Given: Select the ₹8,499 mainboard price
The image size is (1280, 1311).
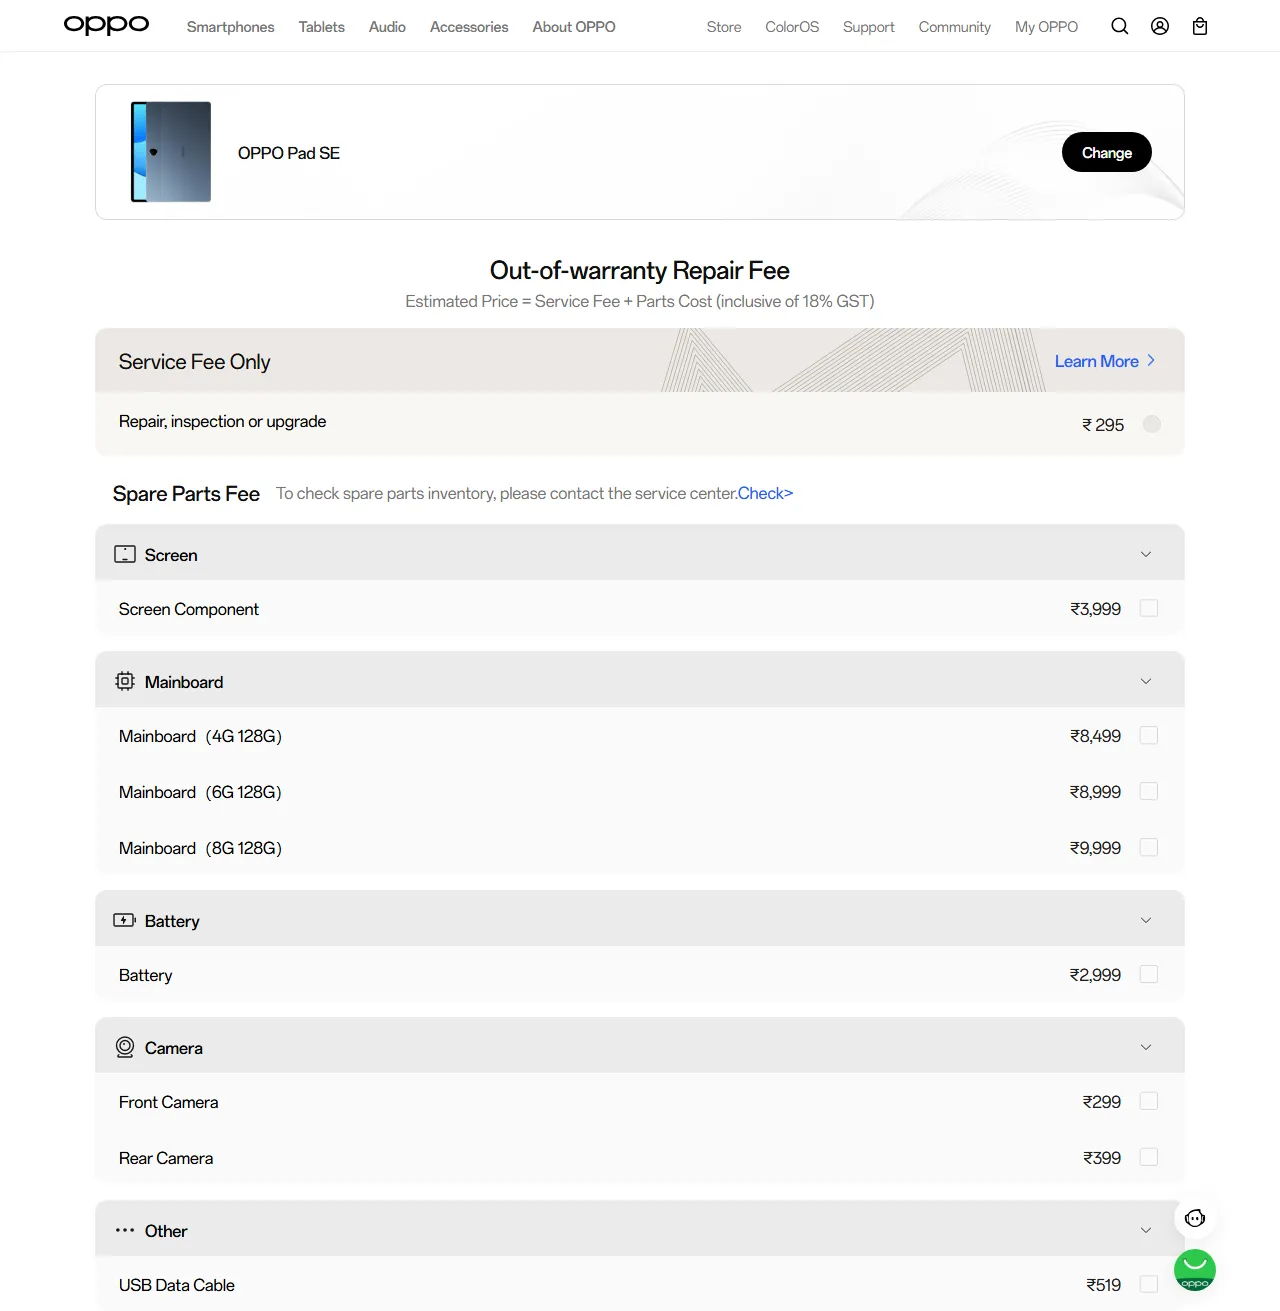Looking at the screenshot, I should pyautogui.click(x=1095, y=735).
